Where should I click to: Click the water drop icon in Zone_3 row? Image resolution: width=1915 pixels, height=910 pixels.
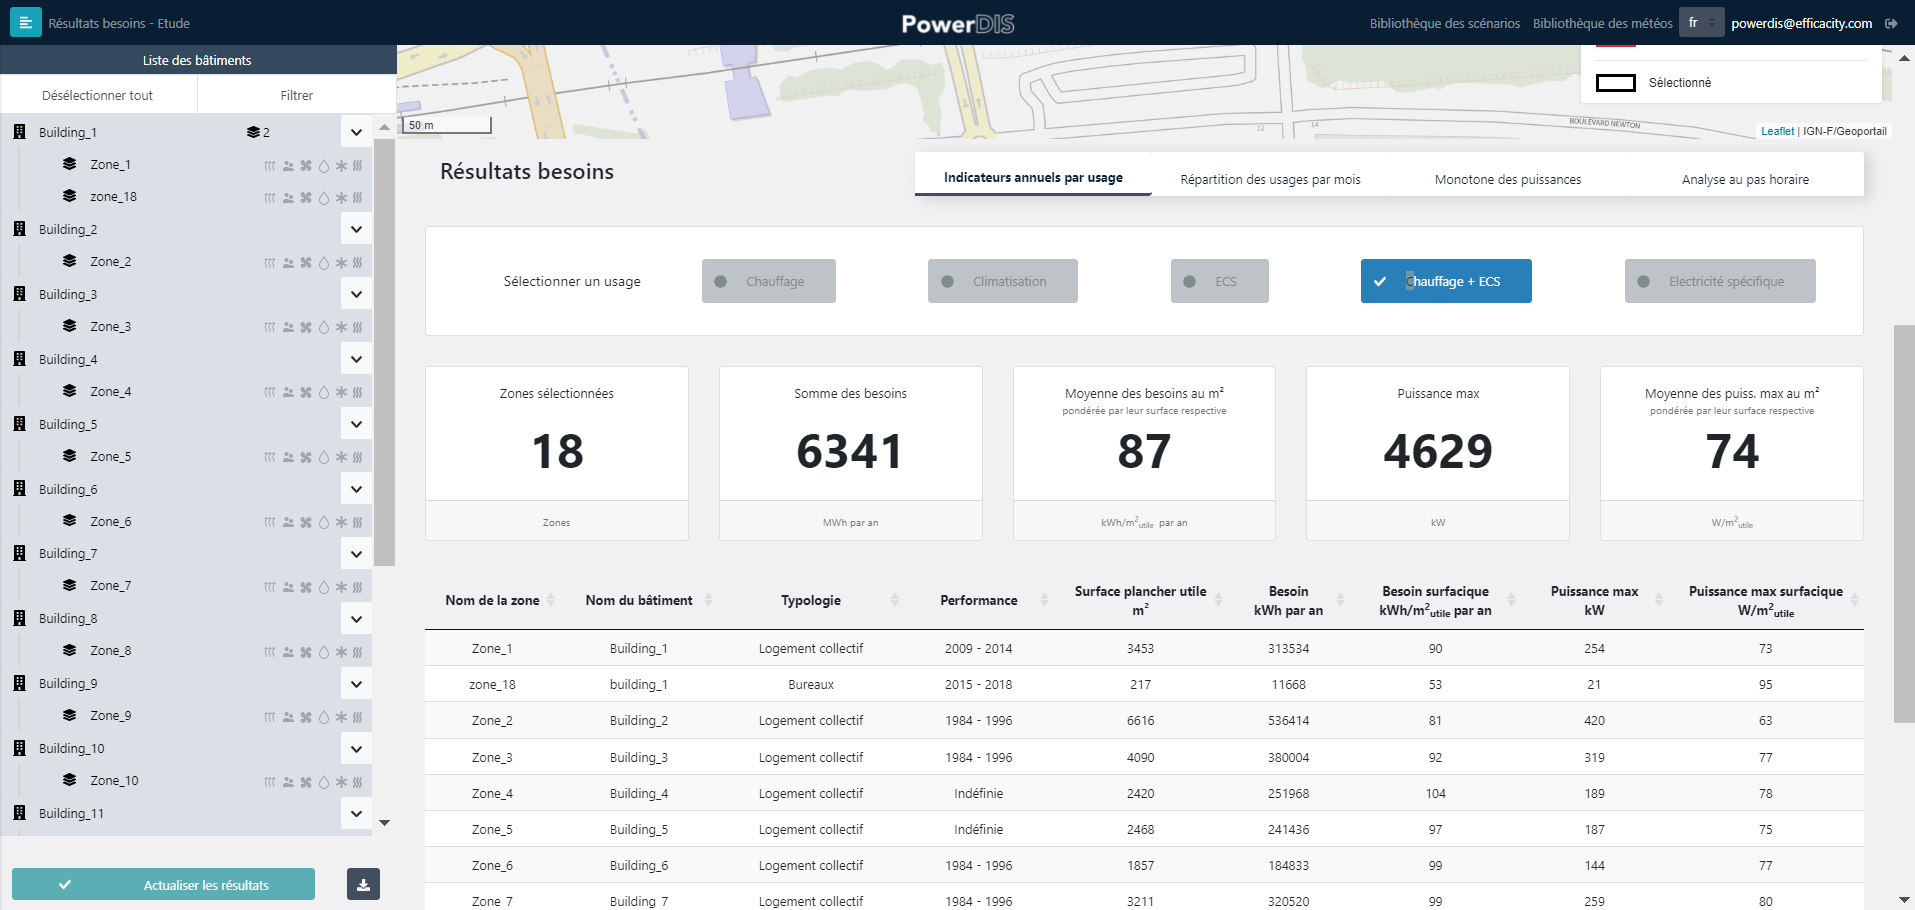[x=323, y=328]
